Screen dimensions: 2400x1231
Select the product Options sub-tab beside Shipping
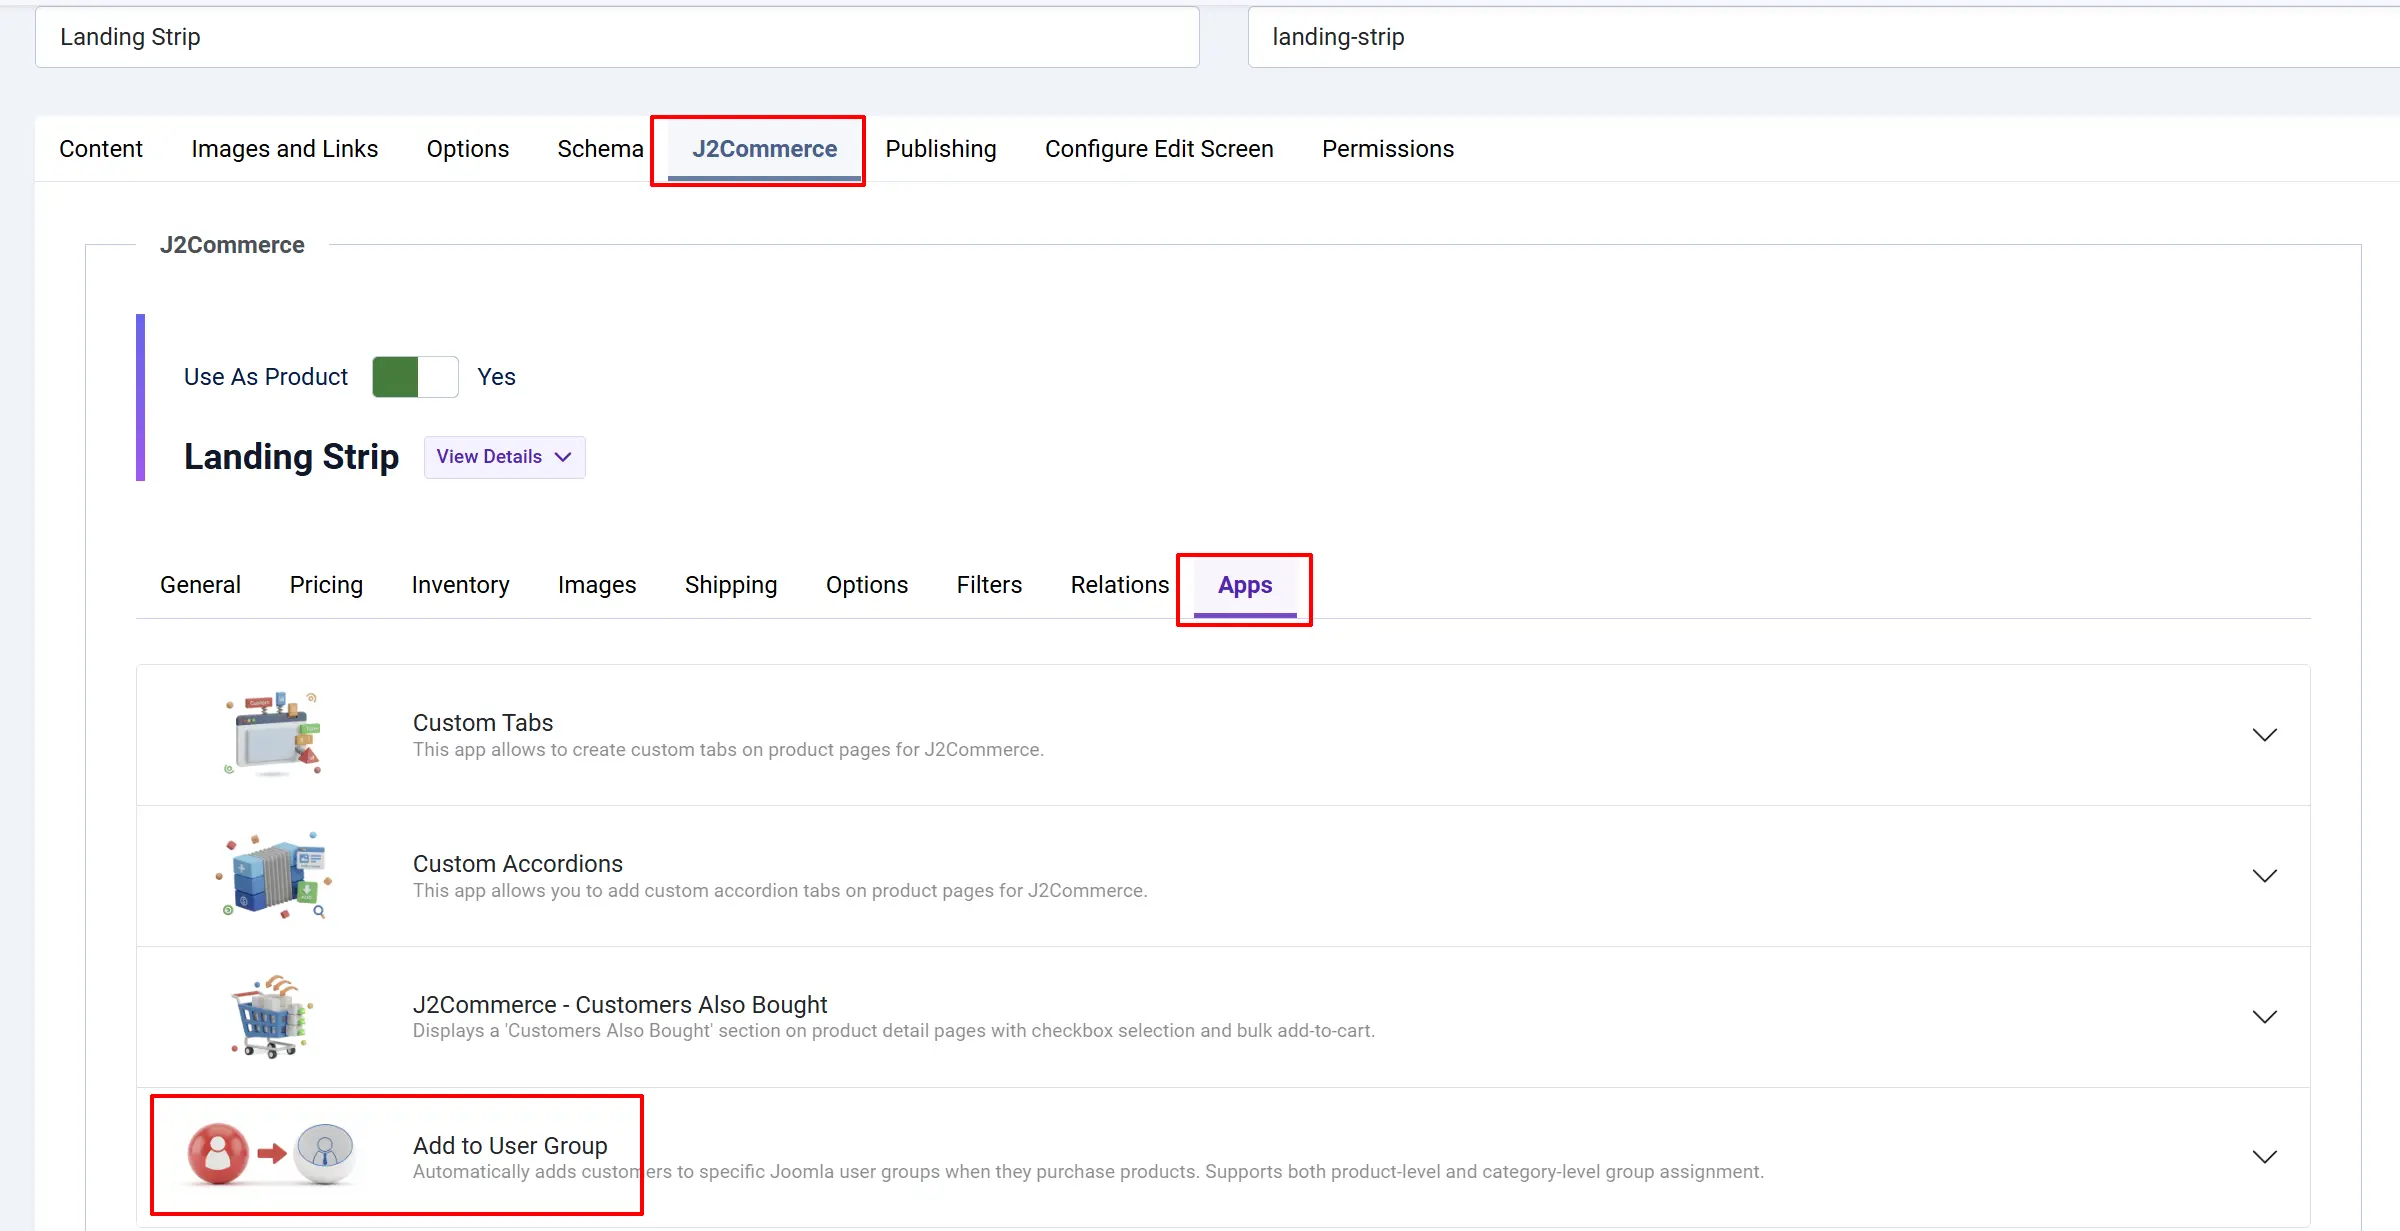pos(867,585)
